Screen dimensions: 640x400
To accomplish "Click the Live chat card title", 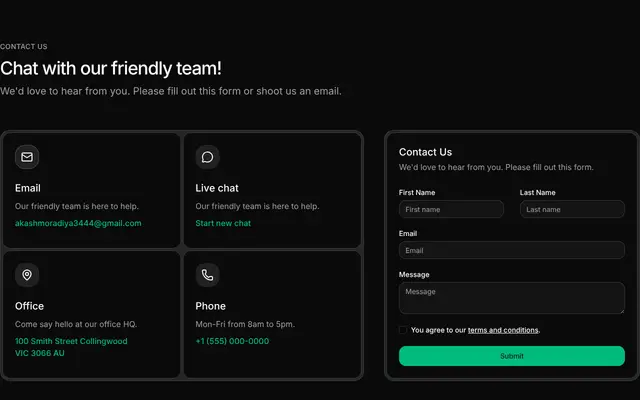I will pos(217,188).
